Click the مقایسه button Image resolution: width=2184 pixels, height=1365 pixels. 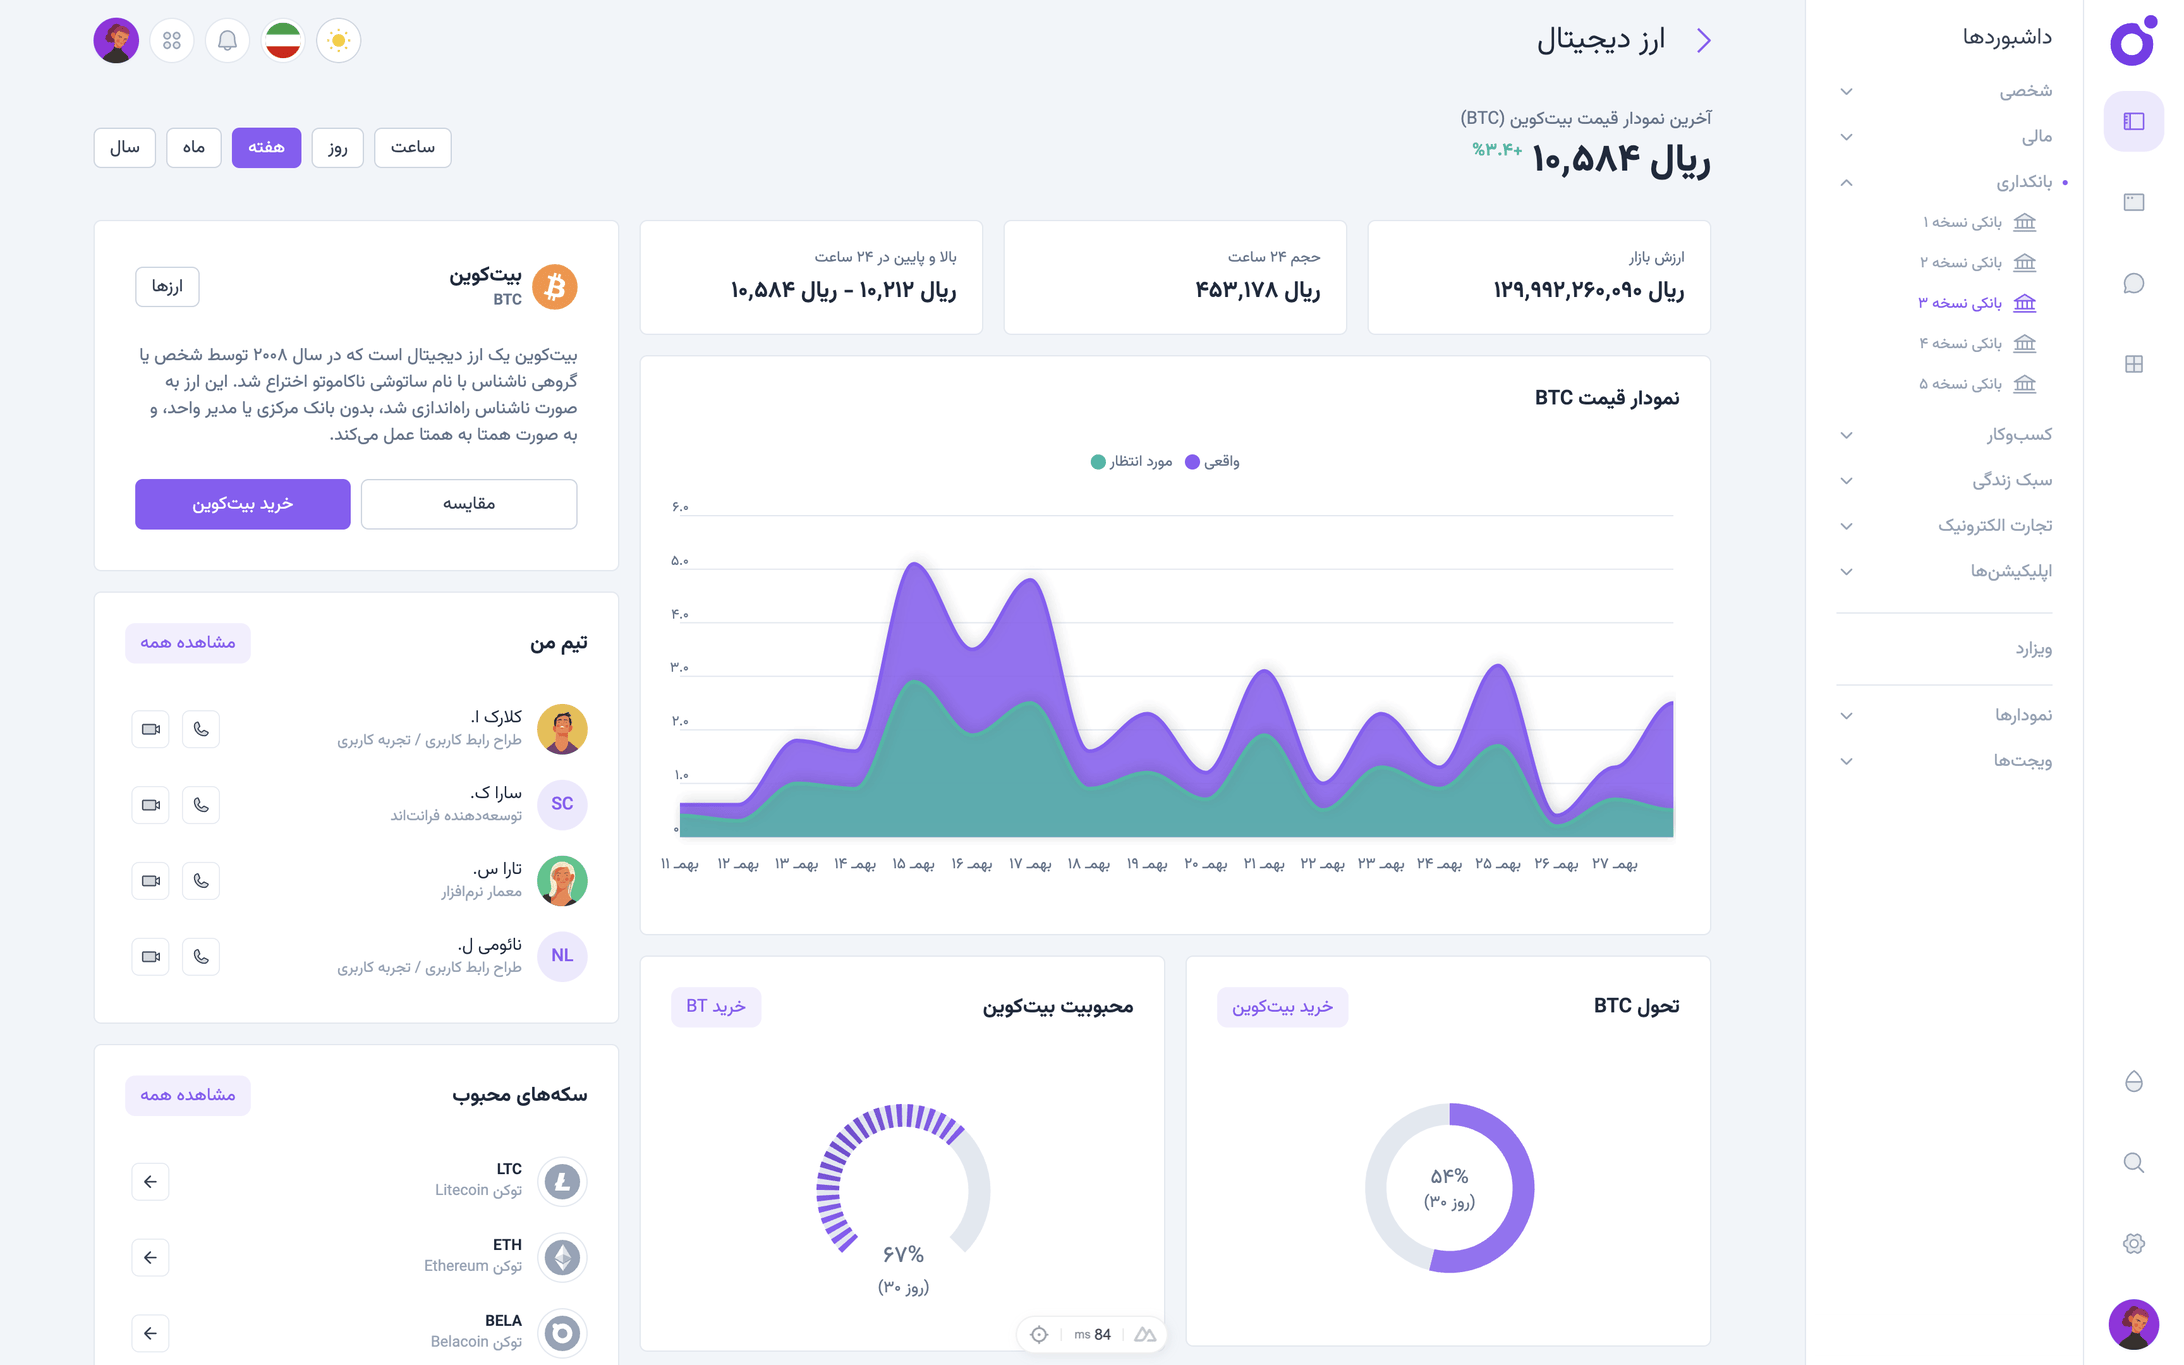468,504
